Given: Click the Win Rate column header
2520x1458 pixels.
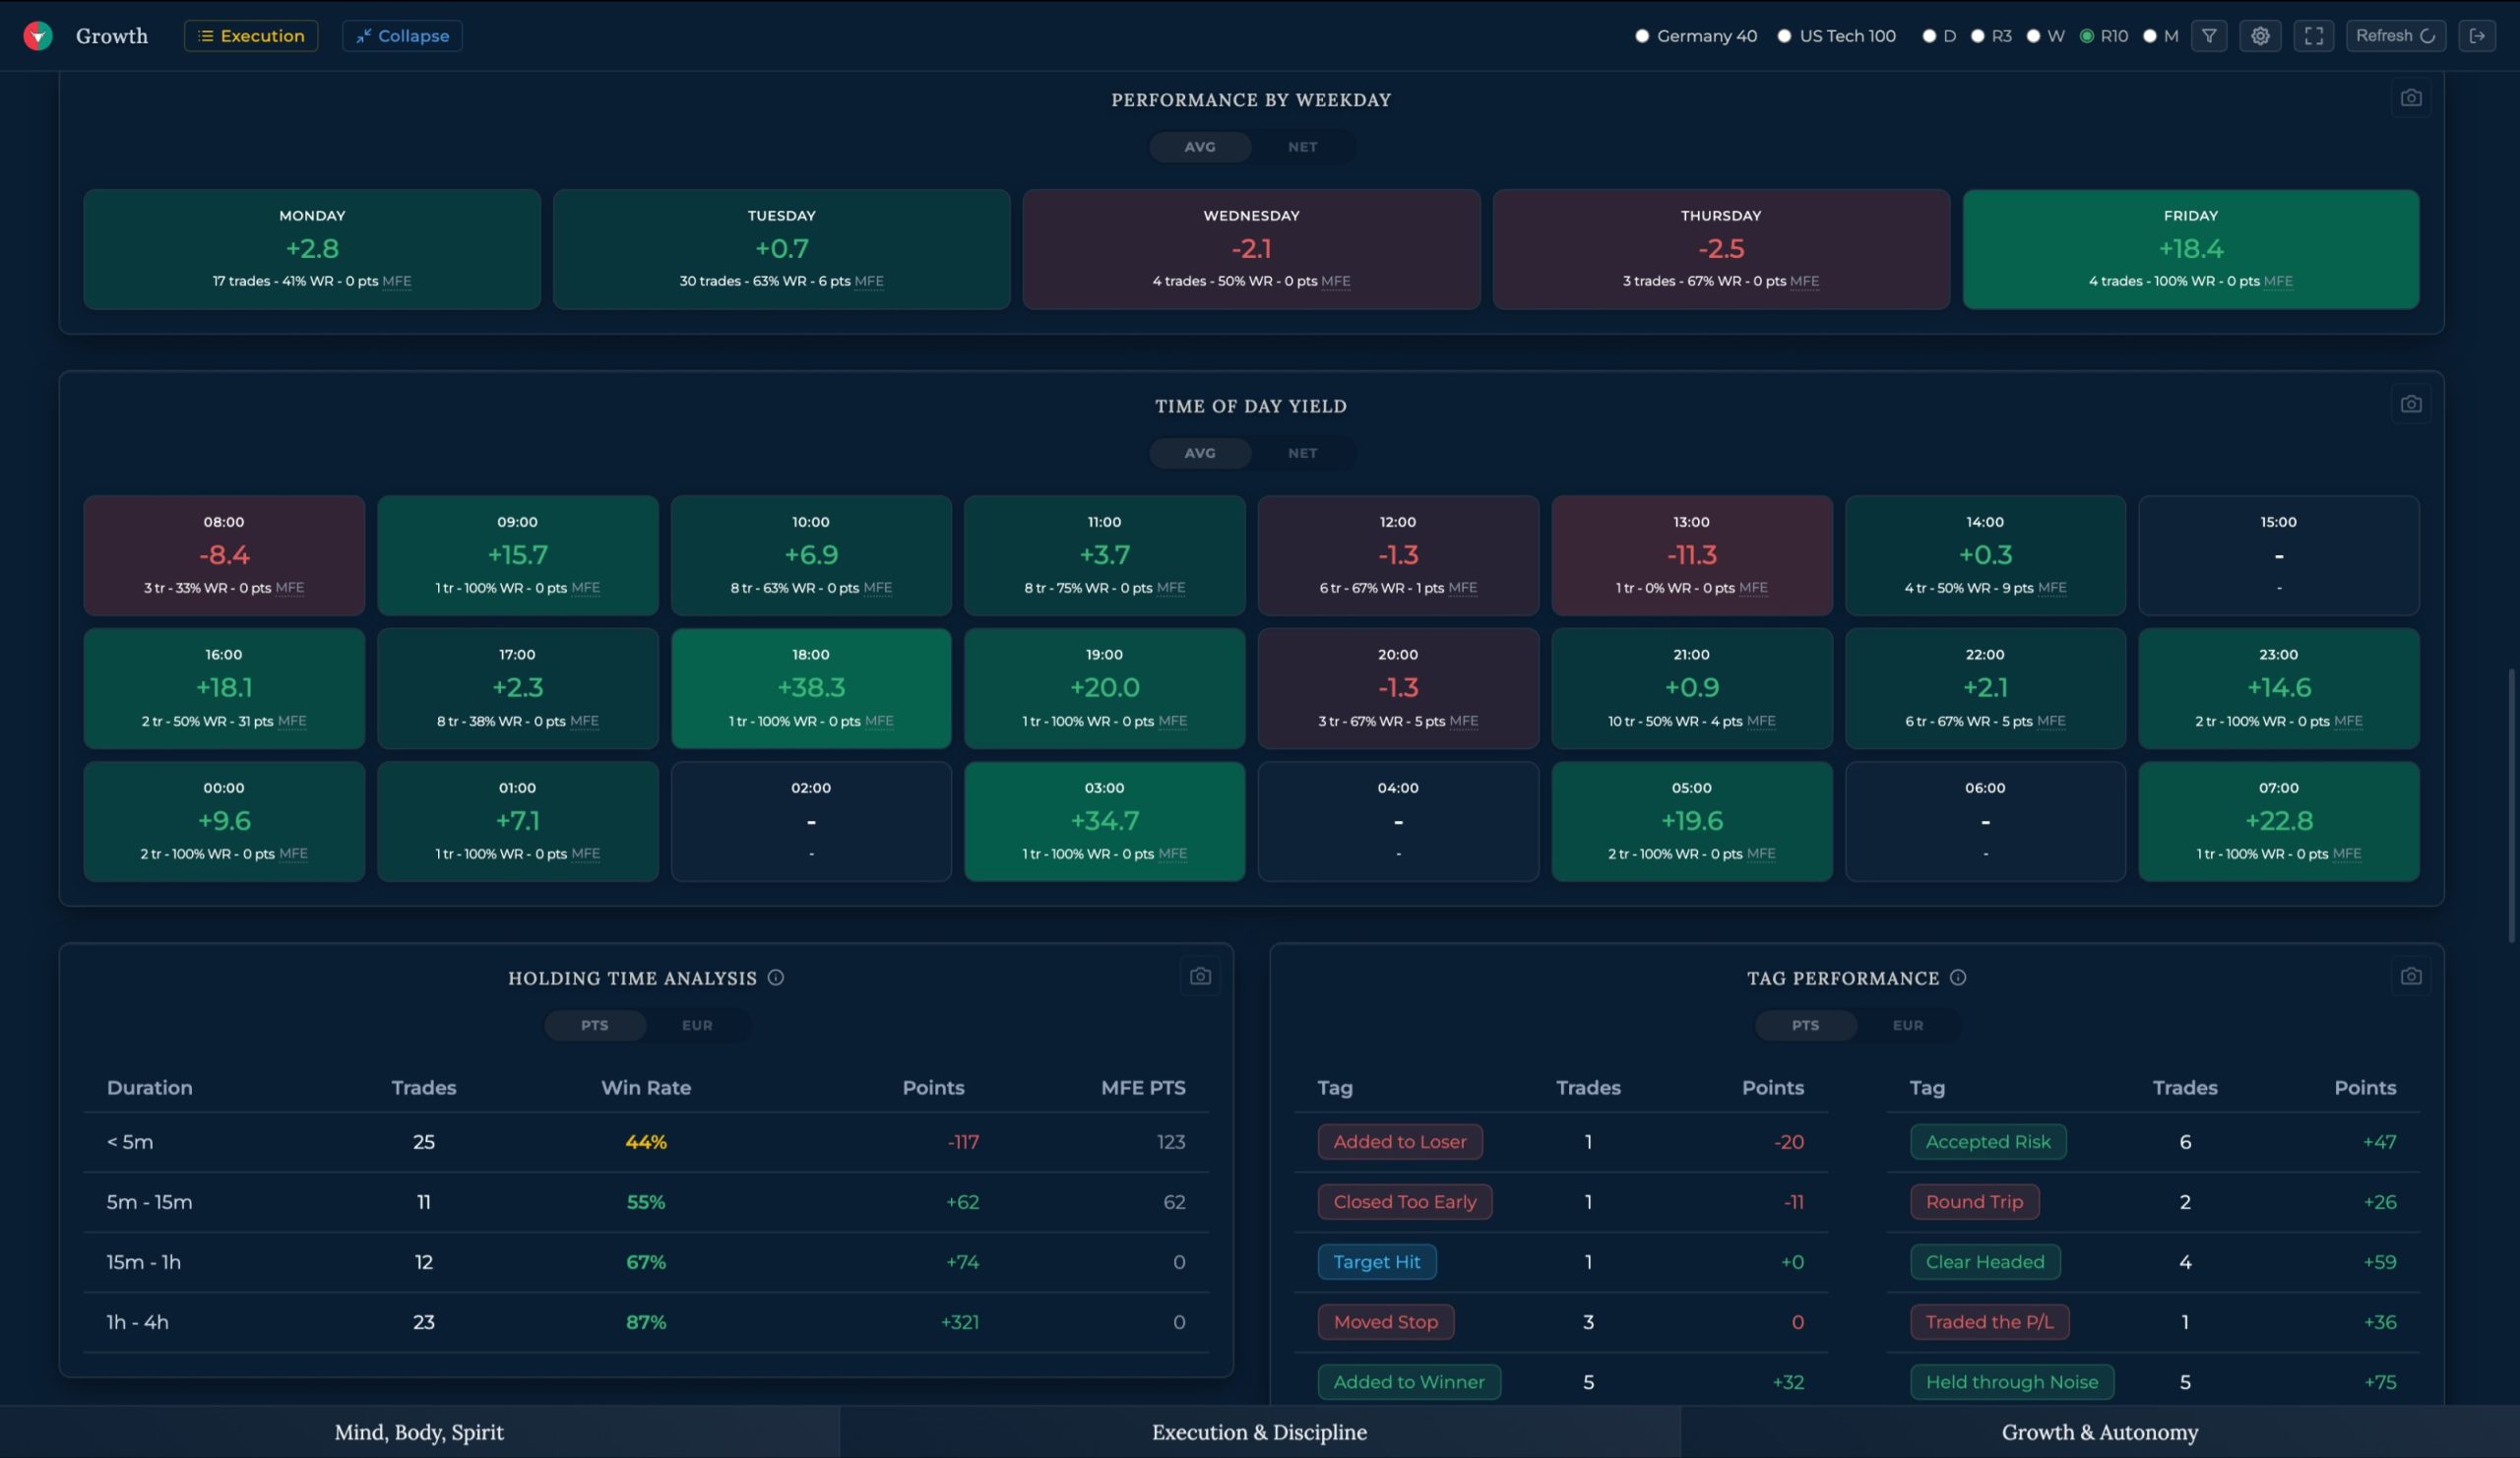Looking at the screenshot, I should pyautogui.click(x=645, y=1087).
